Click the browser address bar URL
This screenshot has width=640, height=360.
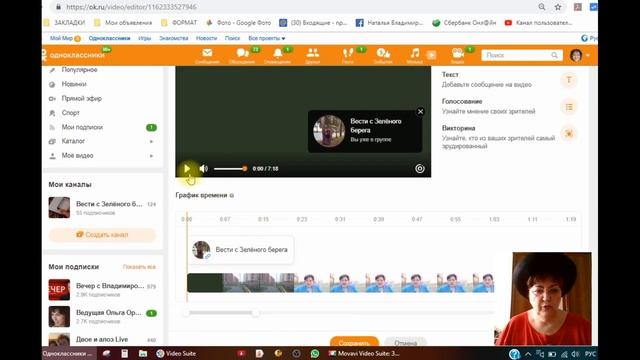tap(131, 7)
